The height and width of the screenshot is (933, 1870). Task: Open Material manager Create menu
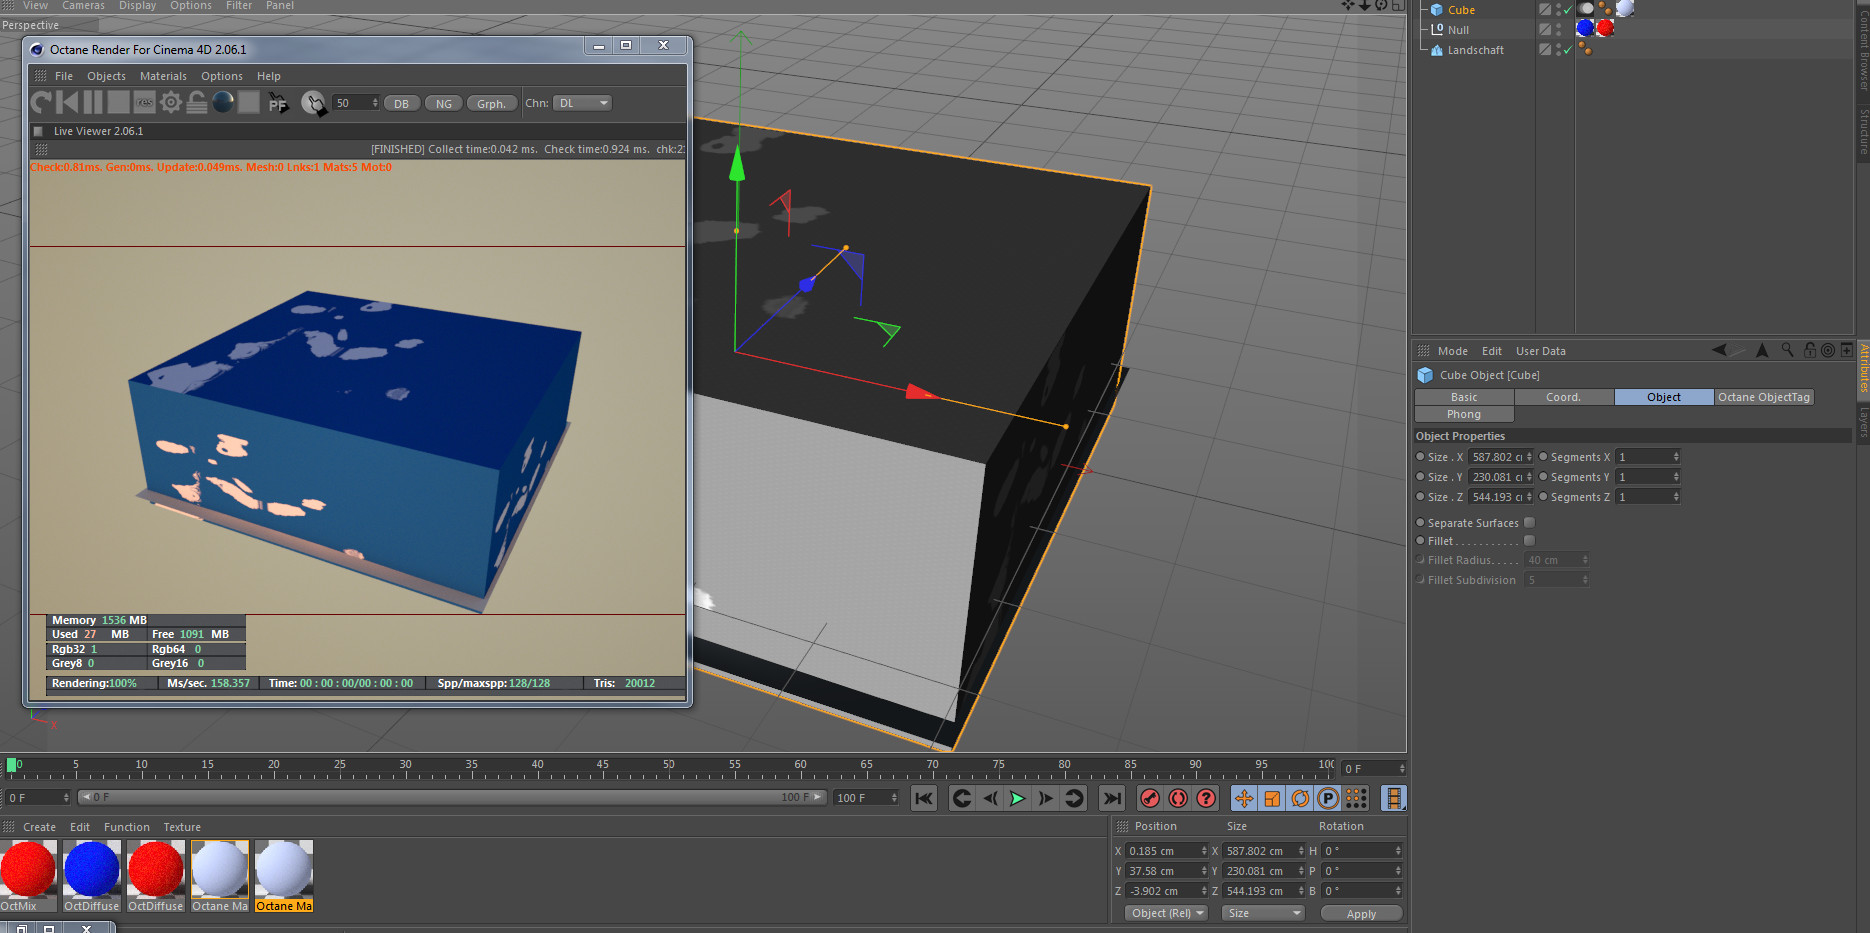click(x=40, y=827)
